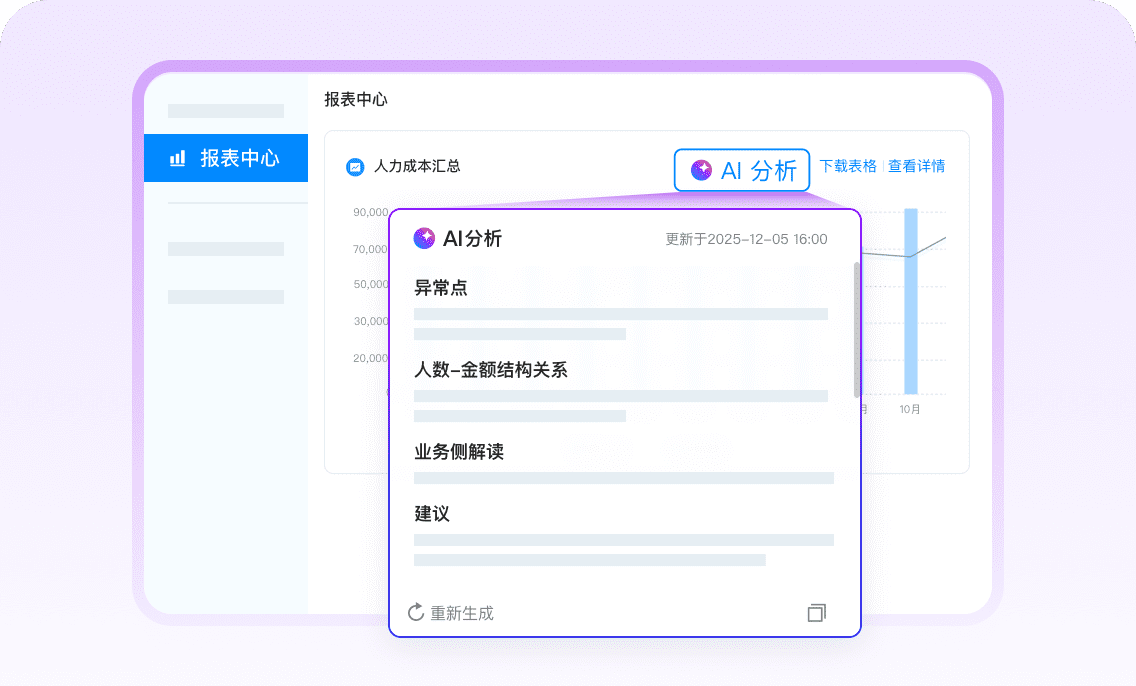Click the 更新于2025-12-05 16:00 timestamp

(x=746, y=239)
